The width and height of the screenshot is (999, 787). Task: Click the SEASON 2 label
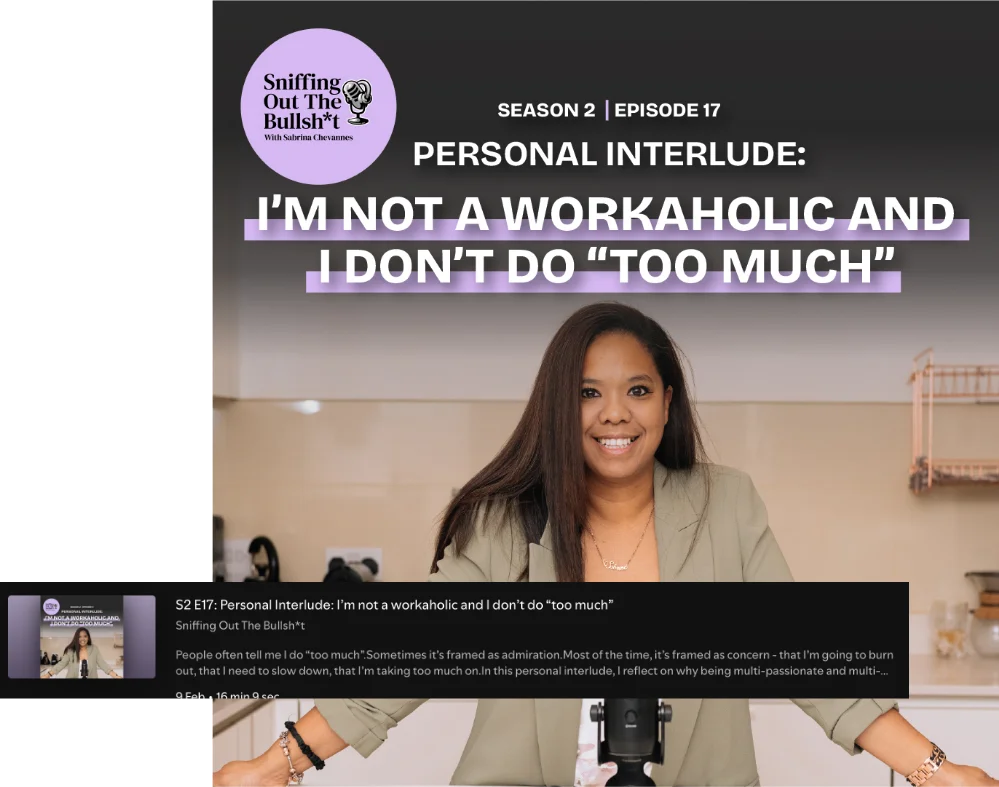pyautogui.click(x=545, y=110)
